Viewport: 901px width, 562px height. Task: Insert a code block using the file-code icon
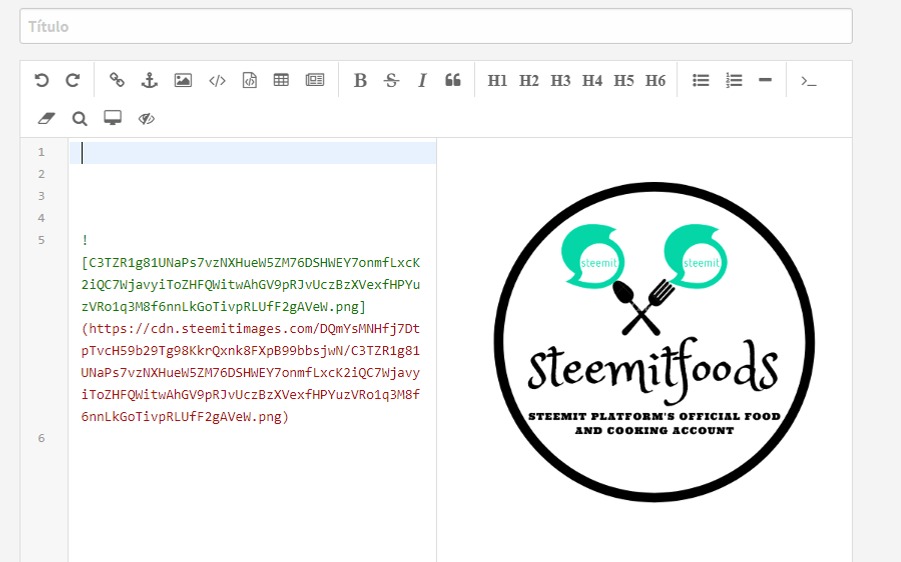[x=249, y=80]
